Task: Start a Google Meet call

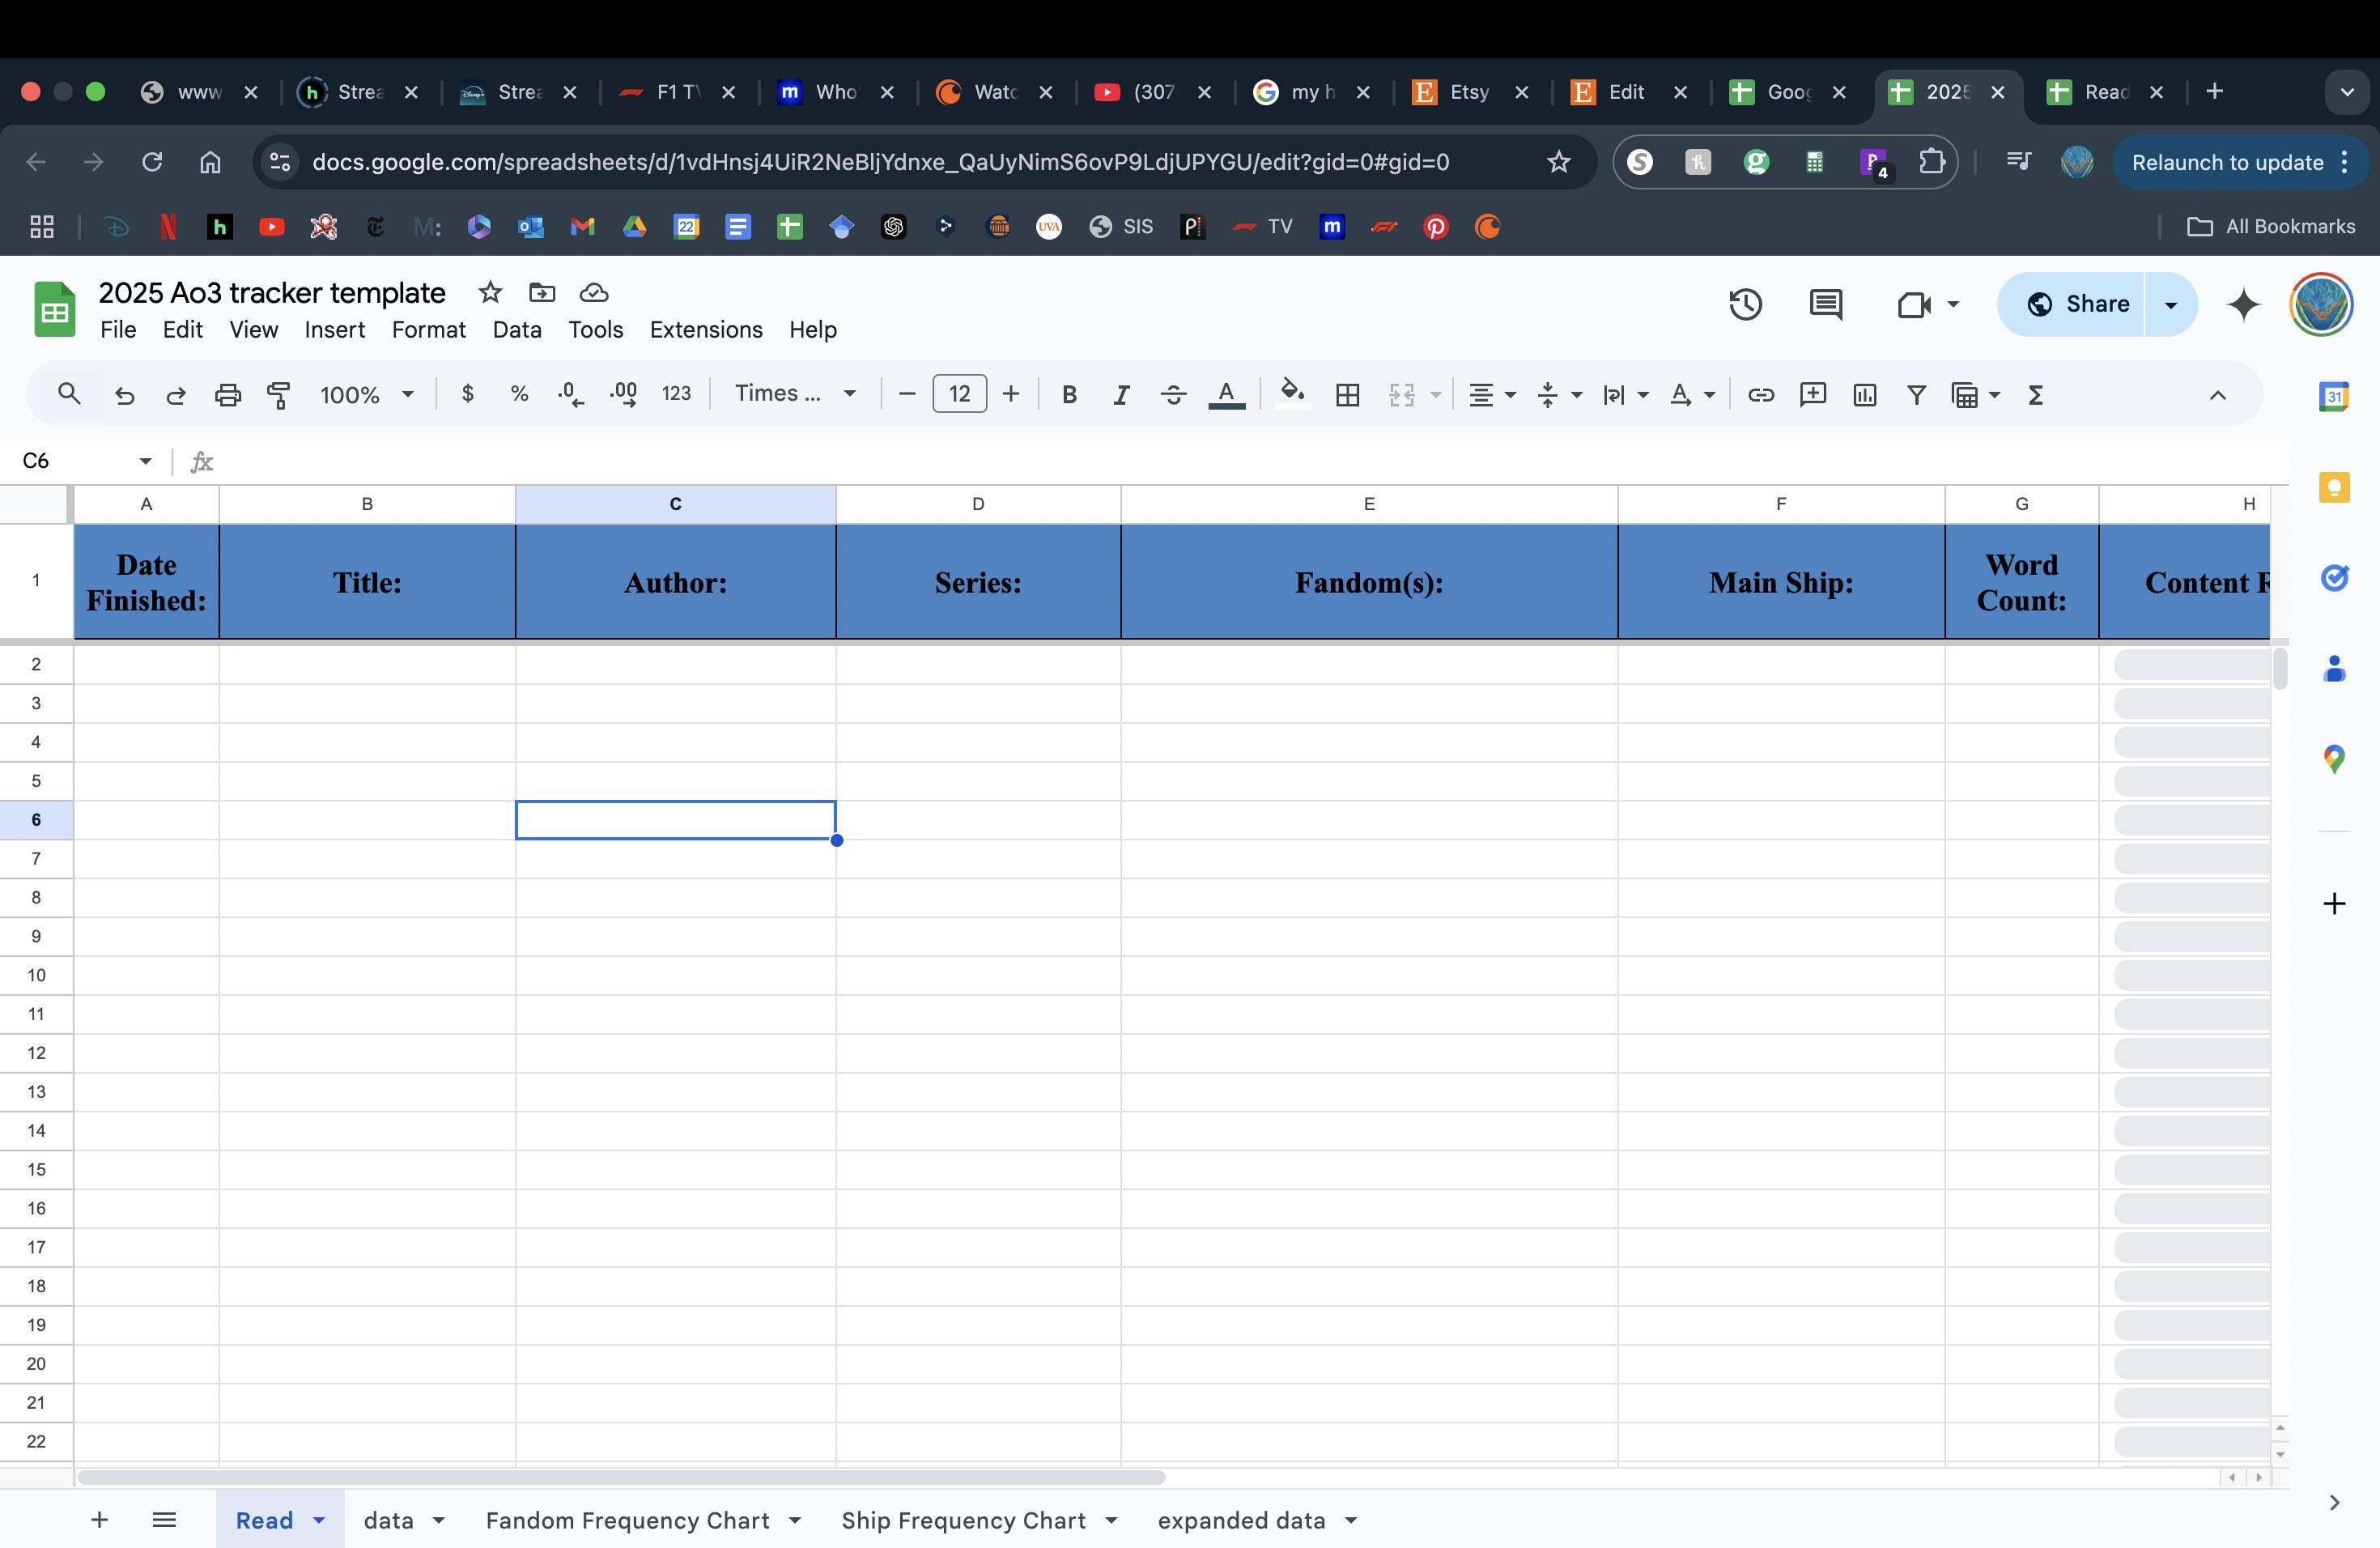Action: (x=1912, y=304)
